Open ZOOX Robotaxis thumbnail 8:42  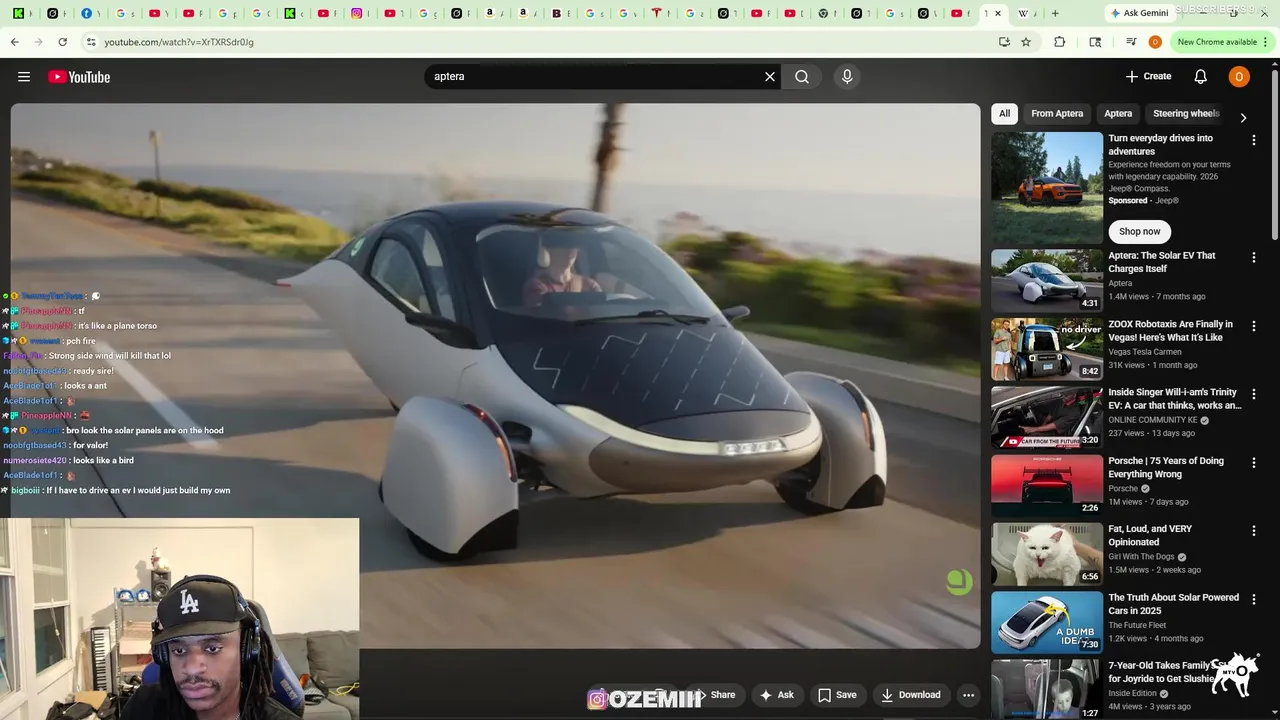tap(1047, 349)
